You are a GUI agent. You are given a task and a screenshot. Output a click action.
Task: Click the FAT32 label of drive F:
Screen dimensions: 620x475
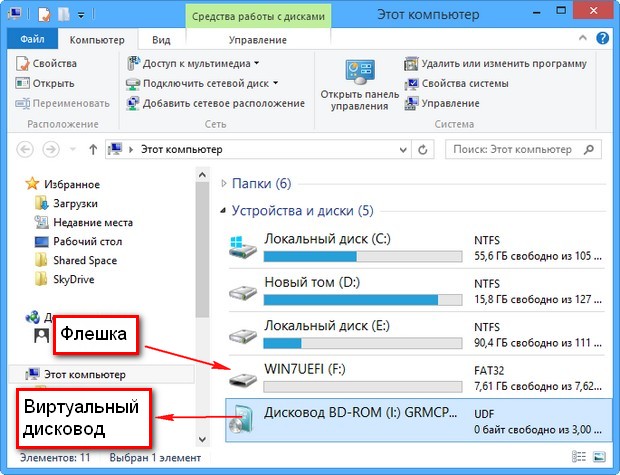[x=489, y=371]
